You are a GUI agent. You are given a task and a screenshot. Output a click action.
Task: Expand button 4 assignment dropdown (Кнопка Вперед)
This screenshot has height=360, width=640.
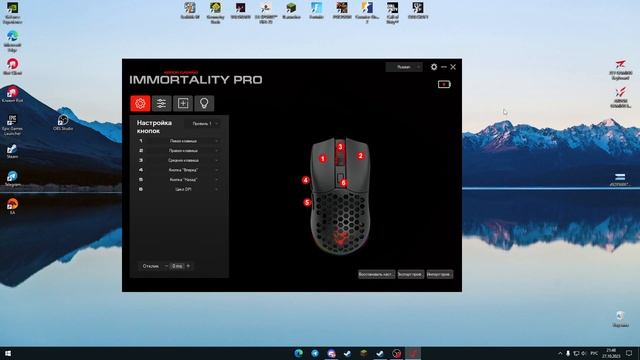tap(183, 170)
